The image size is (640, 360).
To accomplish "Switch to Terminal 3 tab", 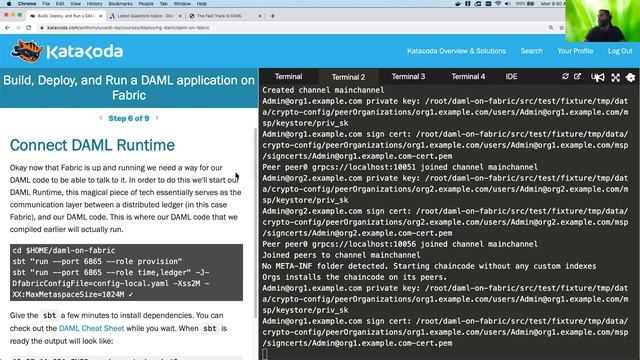I will pyautogui.click(x=408, y=77).
